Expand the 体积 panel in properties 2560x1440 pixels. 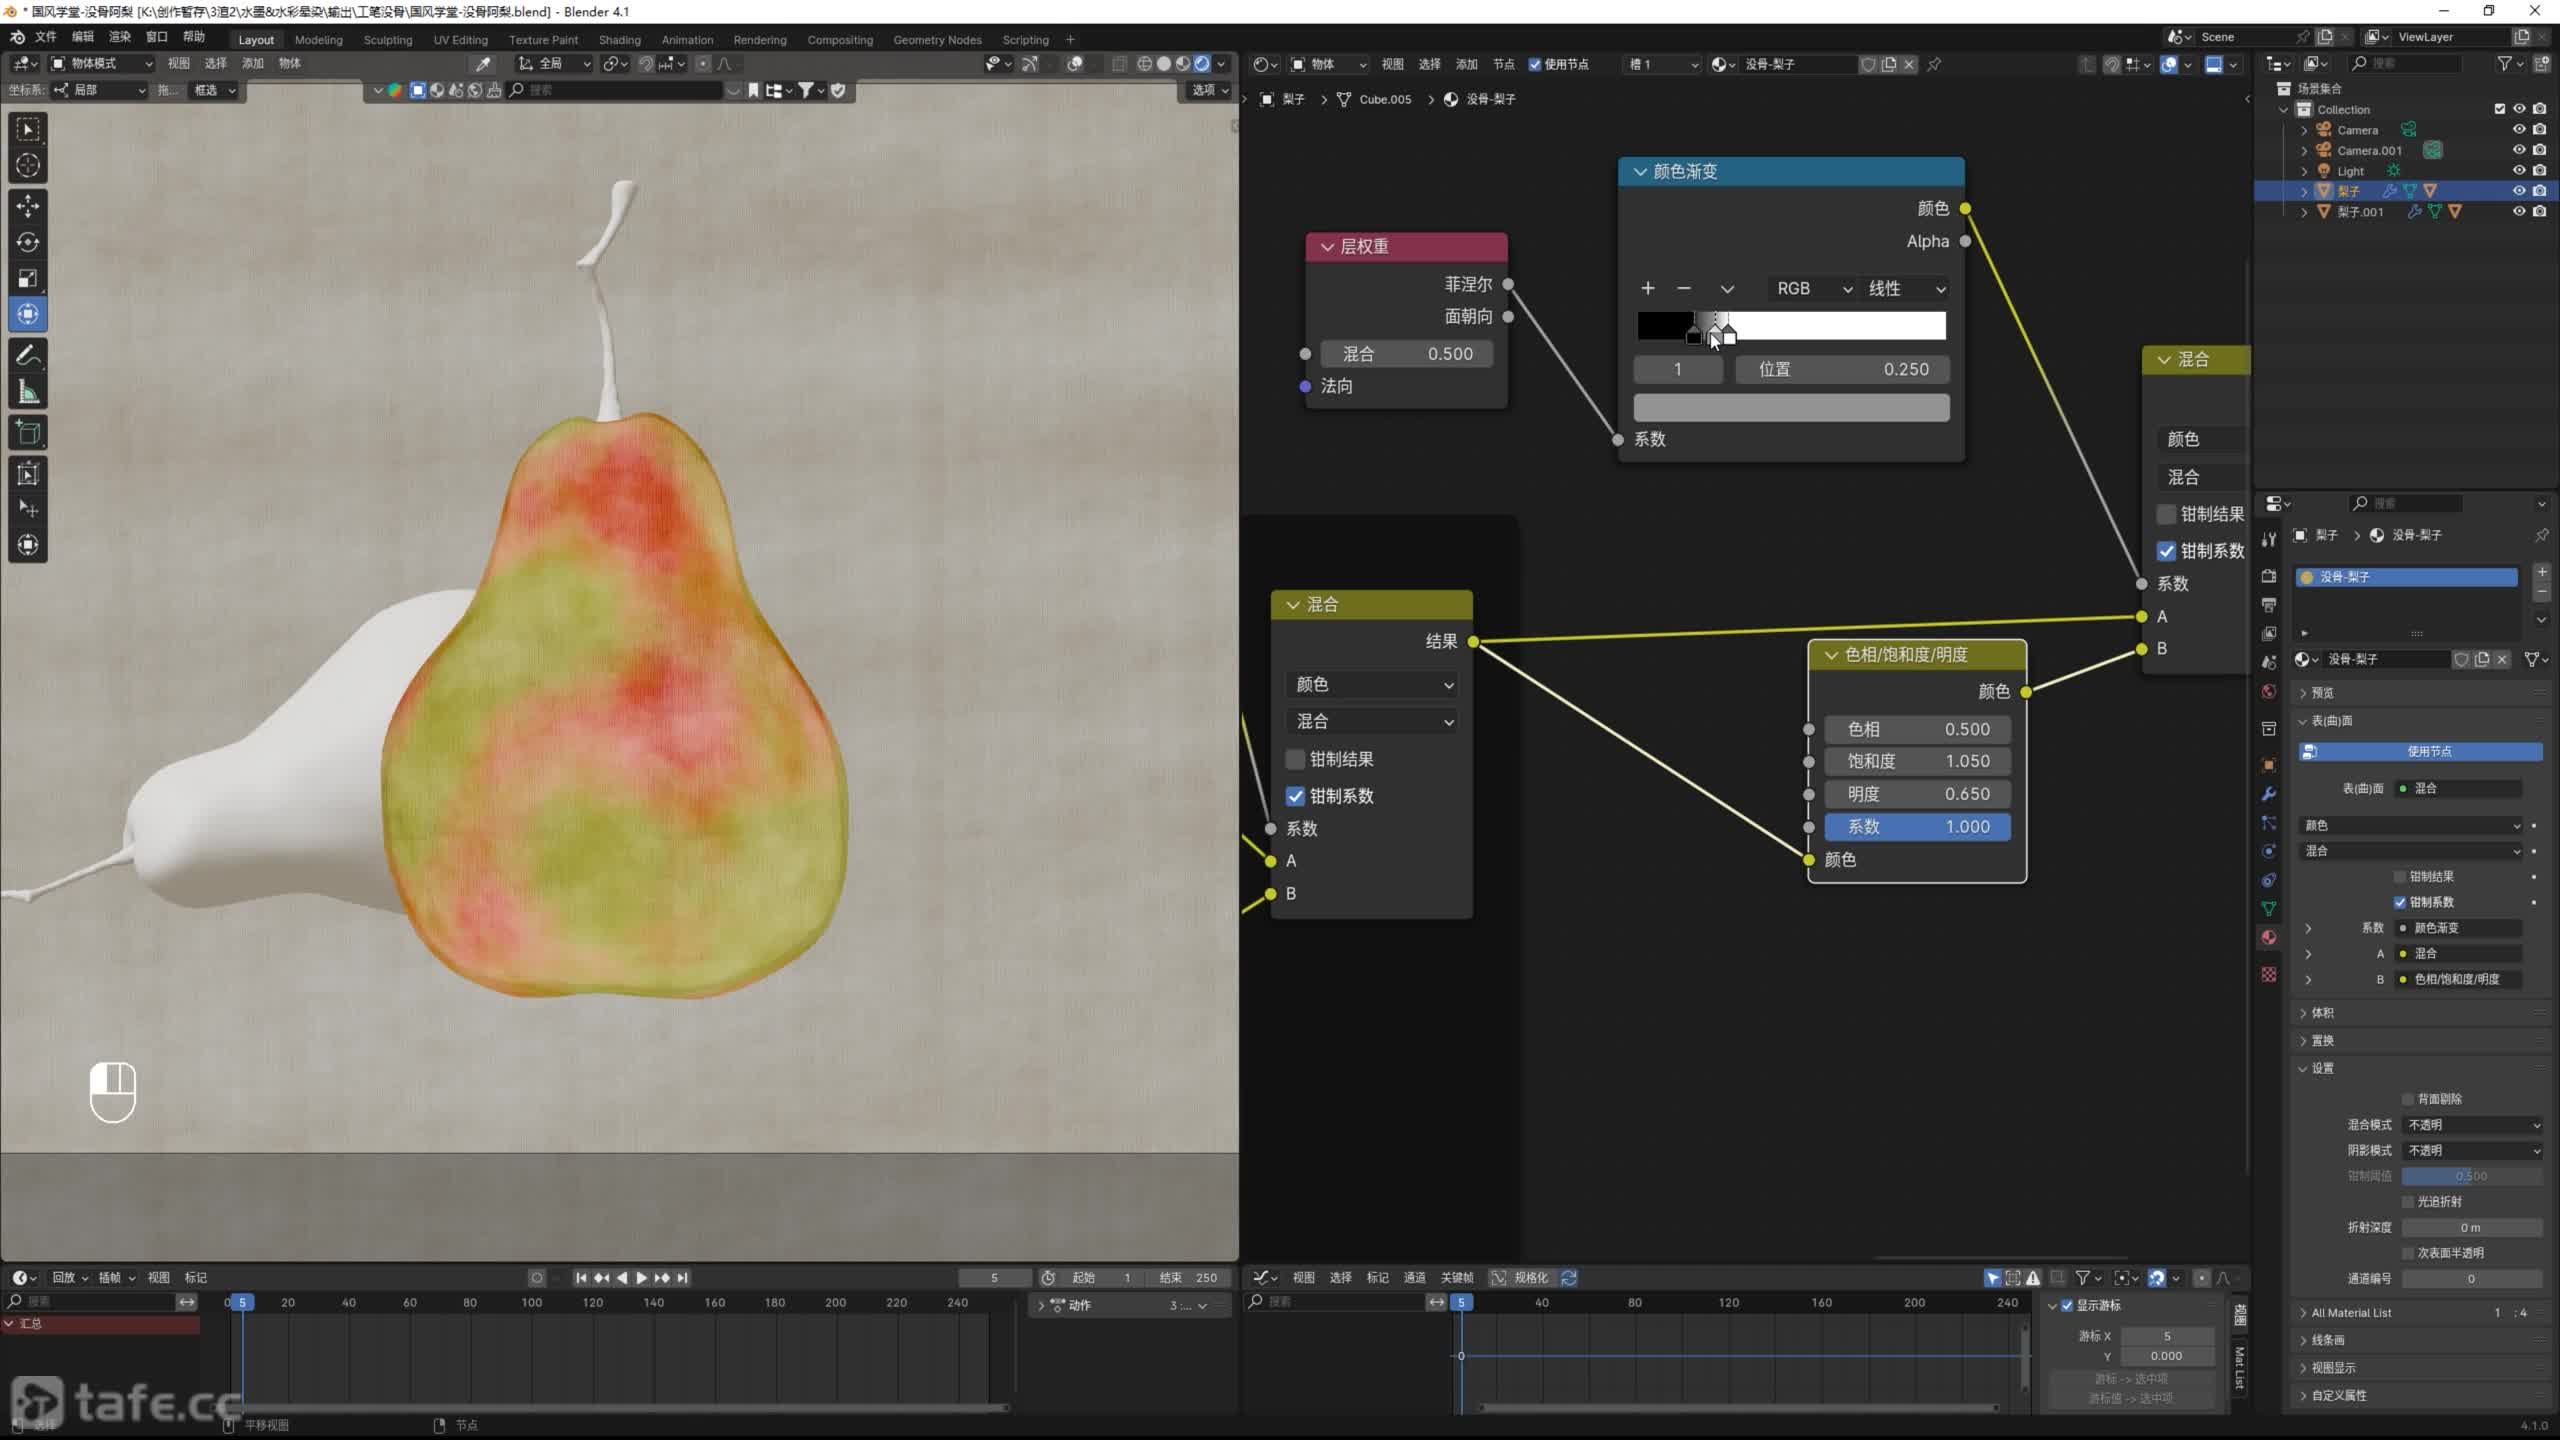2322,1013
